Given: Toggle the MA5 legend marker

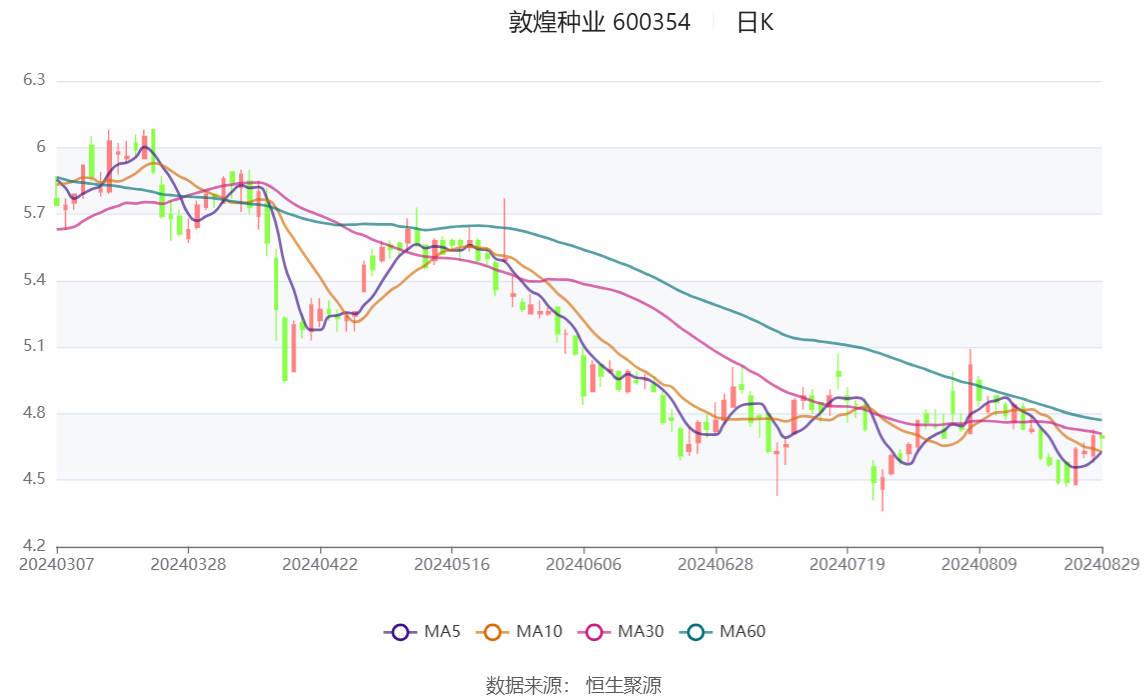Looking at the screenshot, I should click(400, 632).
